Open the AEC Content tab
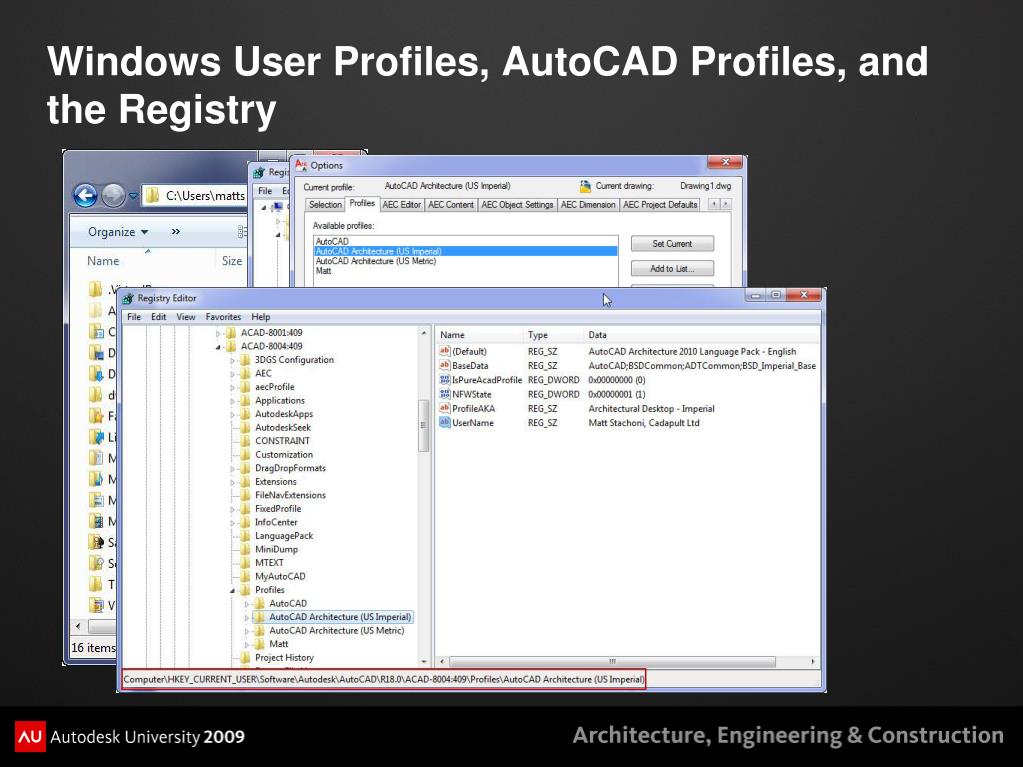This screenshot has width=1023, height=767. point(451,205)
